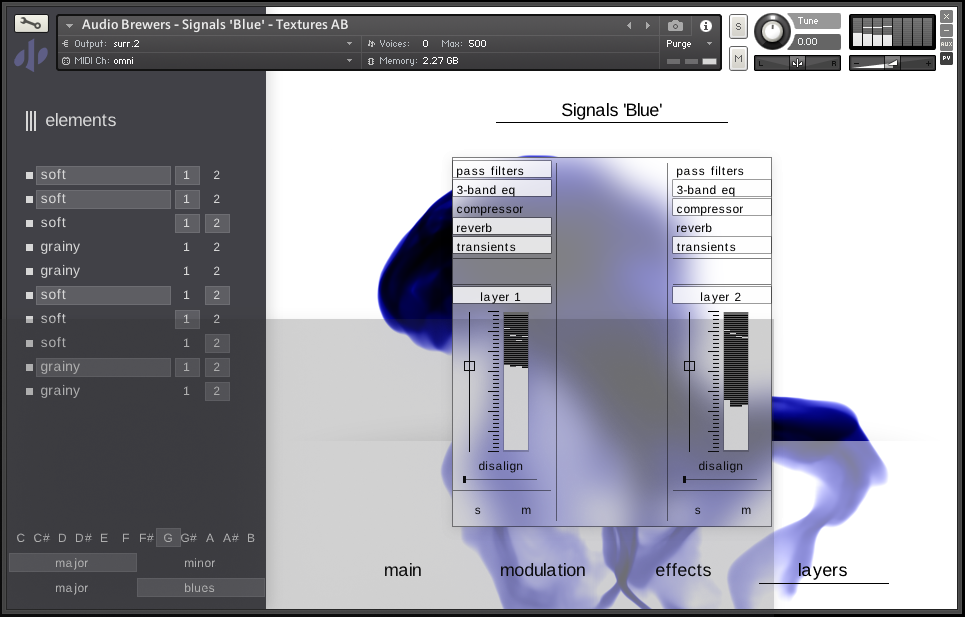
Task: Click the layer 2 volume fader handle
Action: (x=689, y=366)
